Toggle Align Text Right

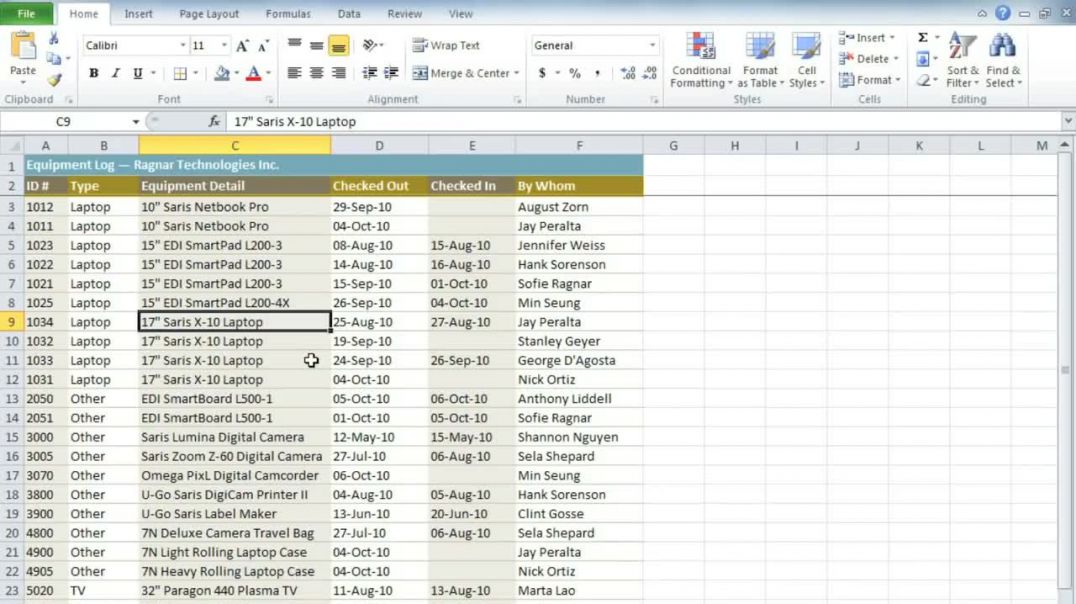pos(338,73)
